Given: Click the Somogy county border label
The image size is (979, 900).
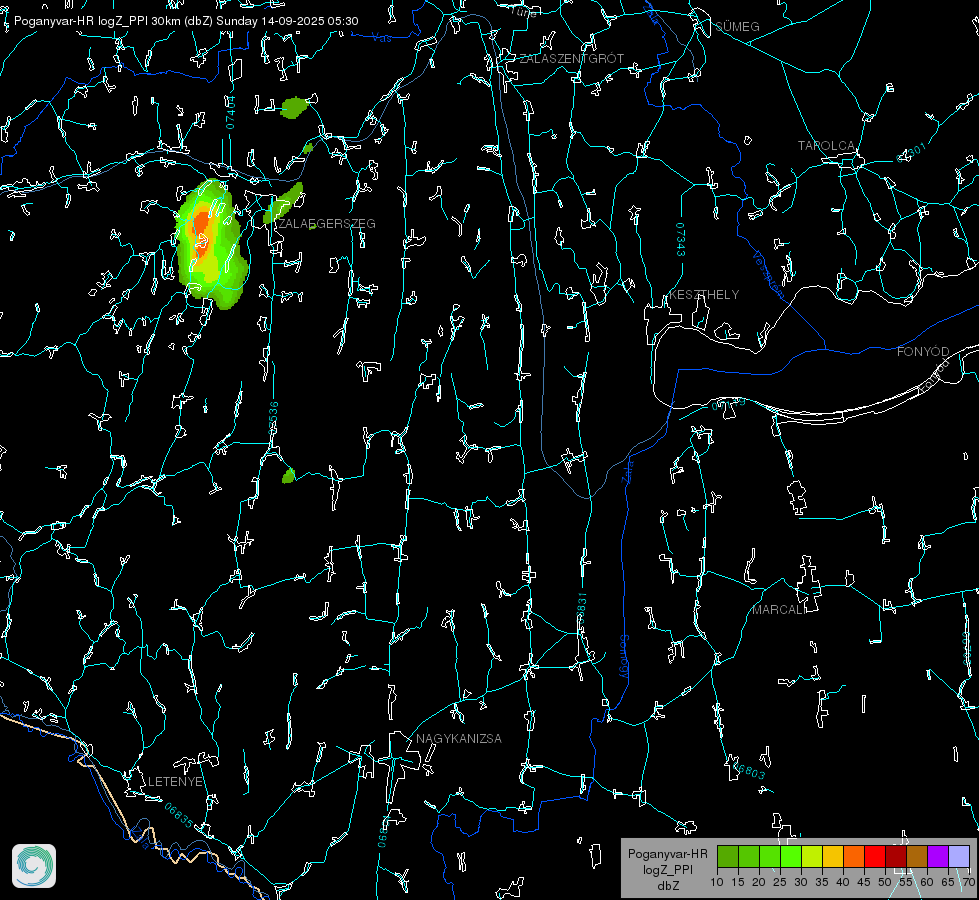Looking at the screenshot, I should 624,657.
